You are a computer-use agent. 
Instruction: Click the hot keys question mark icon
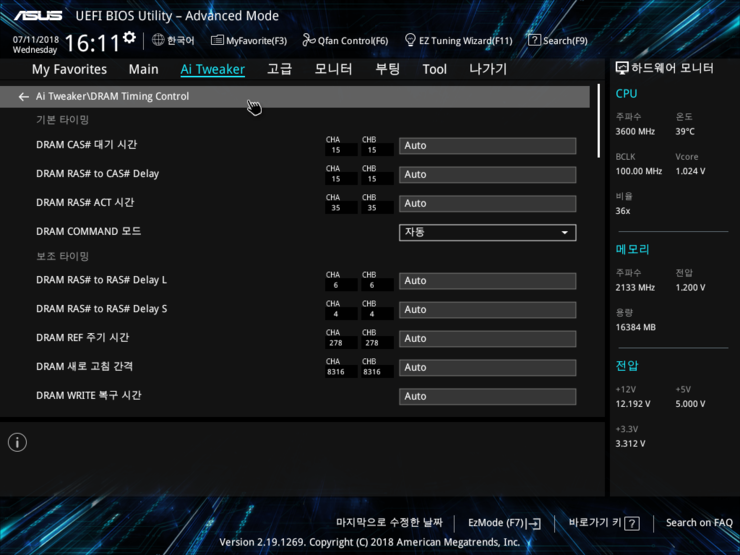click(x=631, y=523)
